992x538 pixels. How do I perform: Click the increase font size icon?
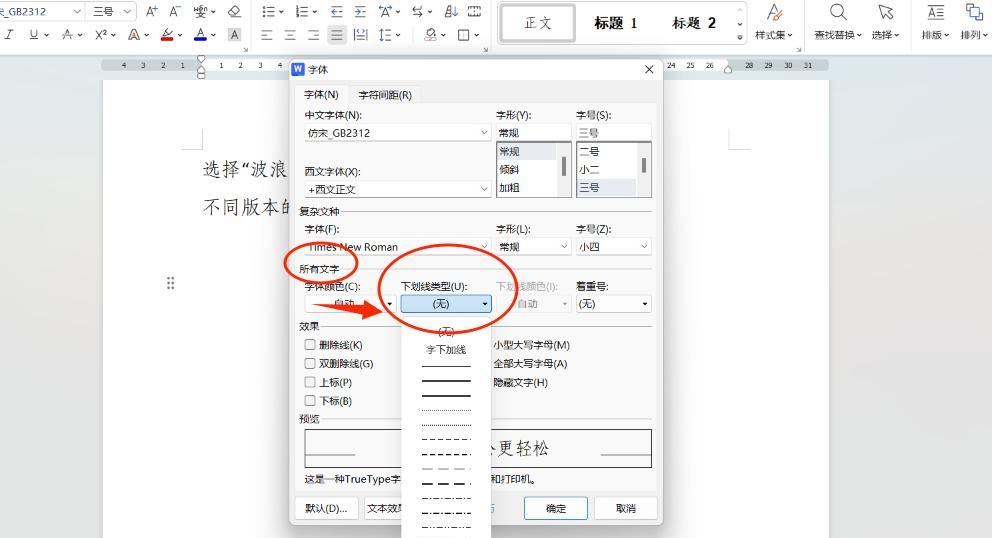151,11
